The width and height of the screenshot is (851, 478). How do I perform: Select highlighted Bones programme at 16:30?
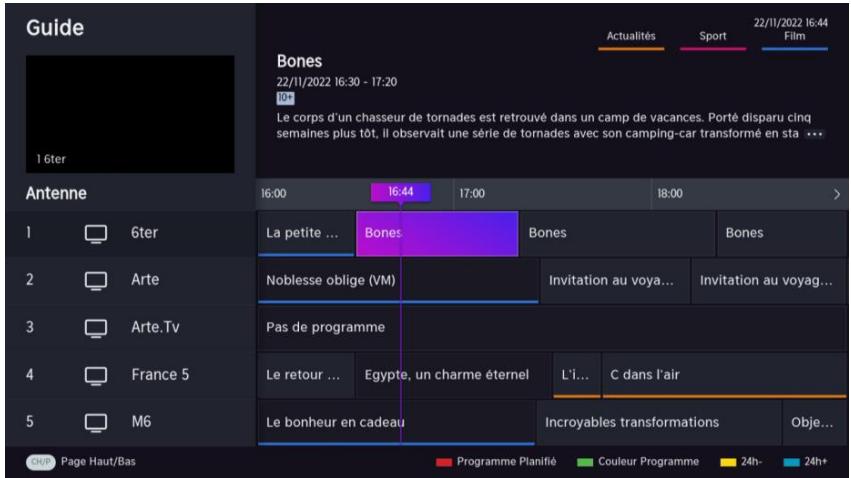[437, 233]
